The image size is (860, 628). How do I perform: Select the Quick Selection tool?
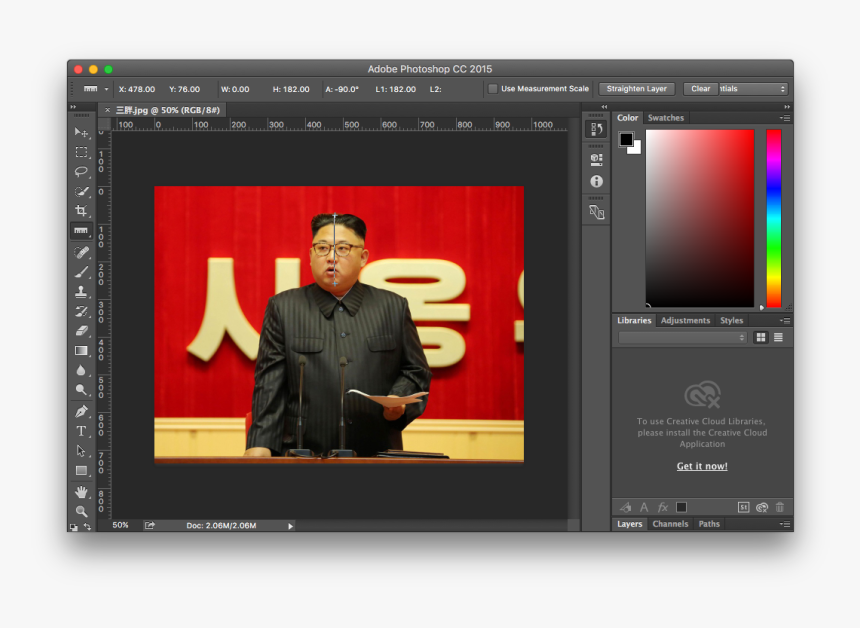click(x=81, y=191)
